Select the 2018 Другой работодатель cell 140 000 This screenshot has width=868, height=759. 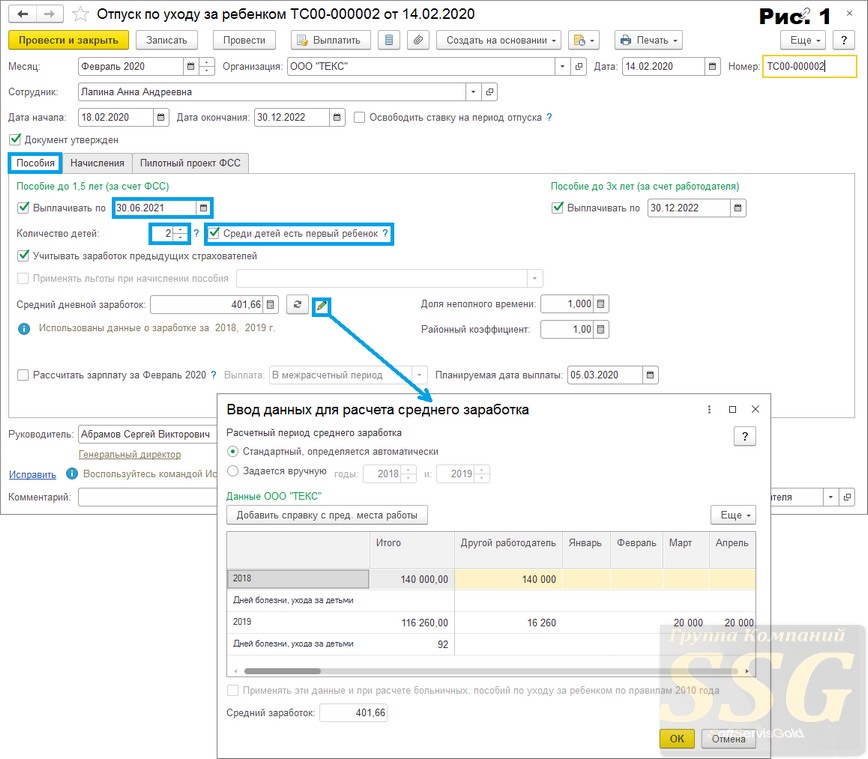pos(508,579)
